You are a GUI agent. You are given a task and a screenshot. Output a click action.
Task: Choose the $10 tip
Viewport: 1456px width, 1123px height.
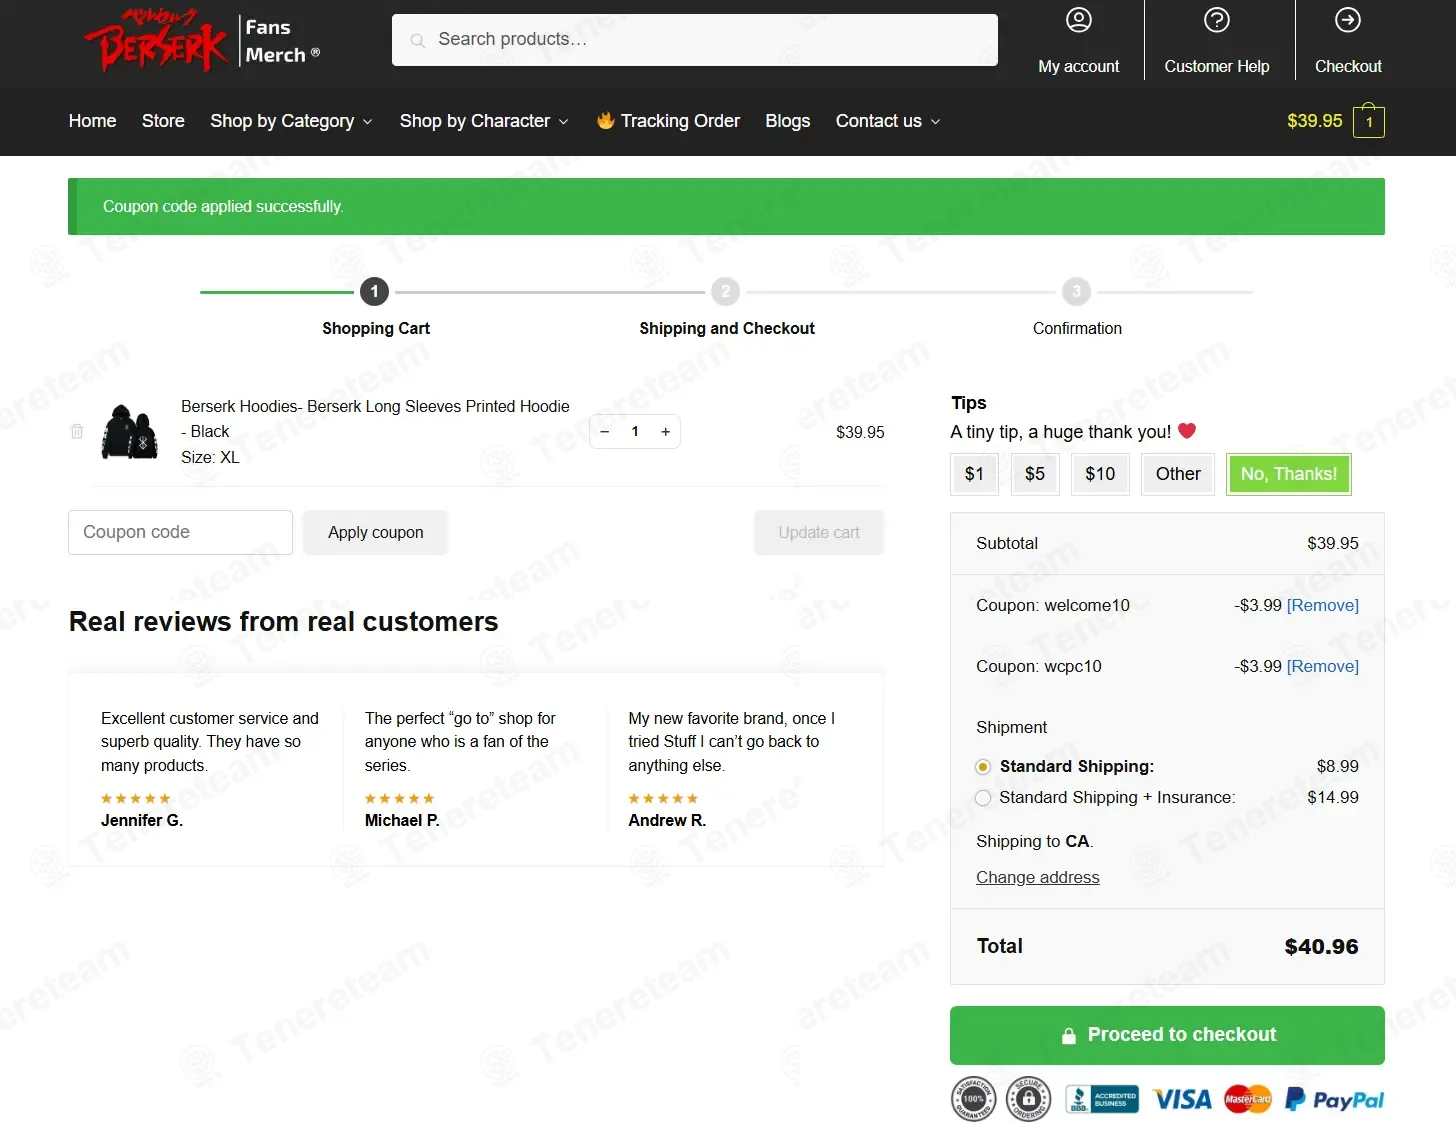point(1100,474)
